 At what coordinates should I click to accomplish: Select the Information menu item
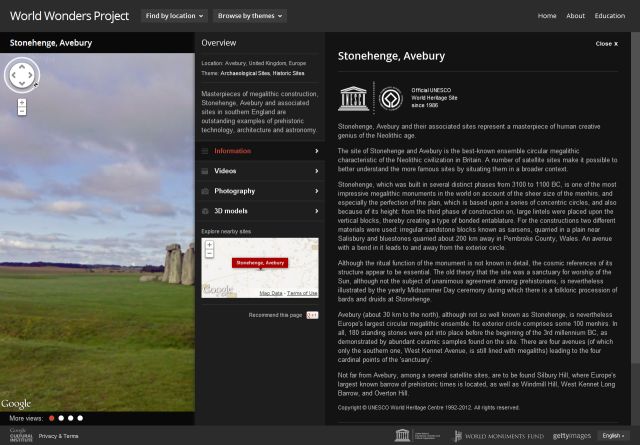point(260,151)
